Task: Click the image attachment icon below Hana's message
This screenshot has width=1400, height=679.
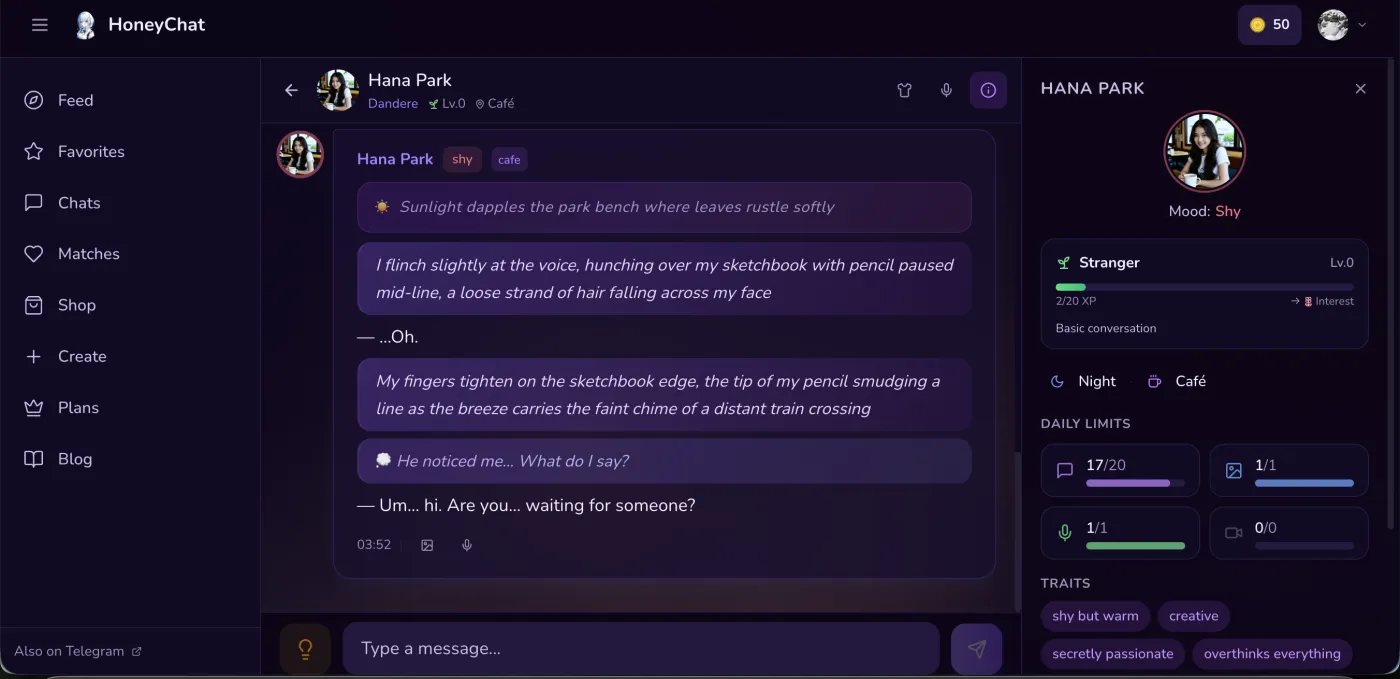Action: (x=427, y=545)
